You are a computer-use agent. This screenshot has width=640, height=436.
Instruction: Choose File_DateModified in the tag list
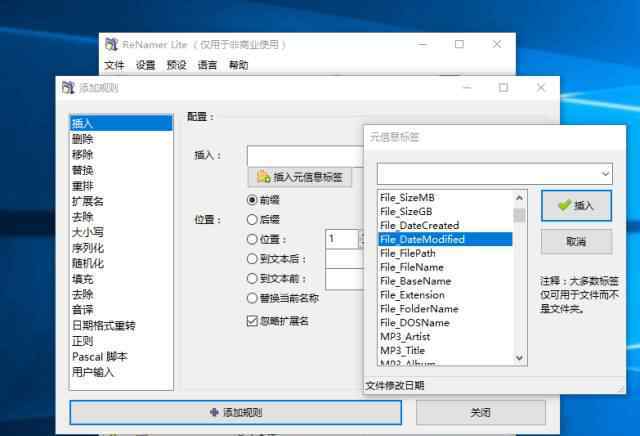coord(445,239)
